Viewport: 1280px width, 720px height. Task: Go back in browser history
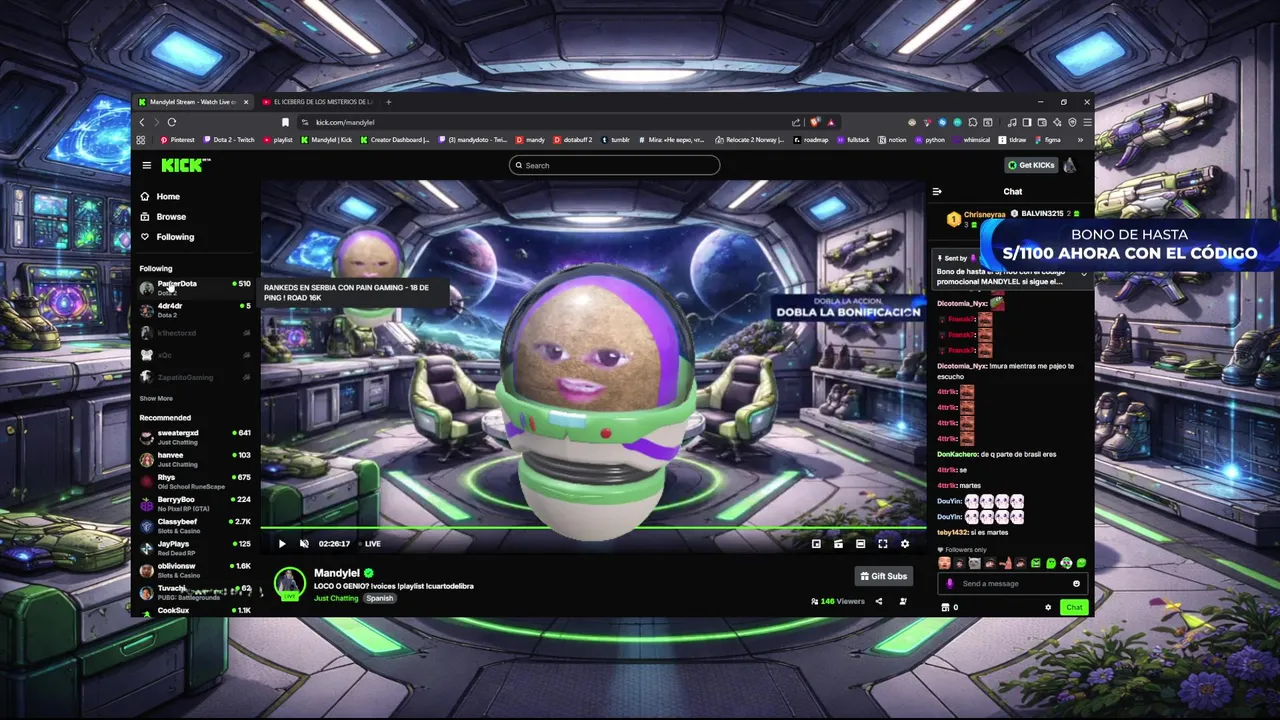pyautogui.click(x=142, y=122)
